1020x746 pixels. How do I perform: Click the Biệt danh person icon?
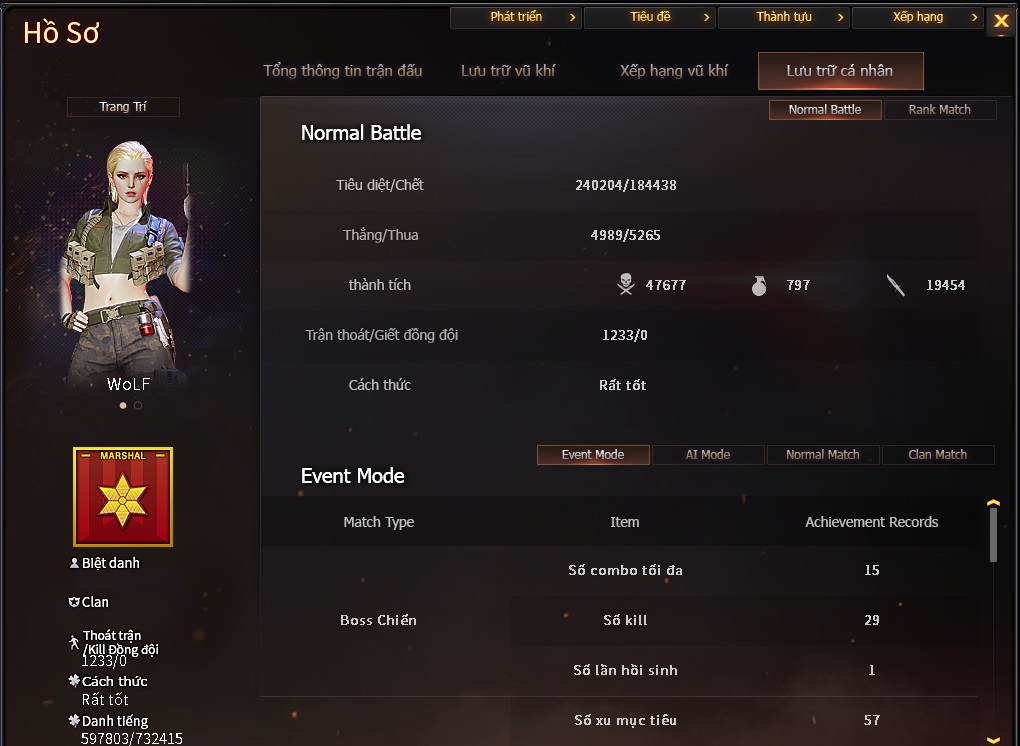click(74, 563)
